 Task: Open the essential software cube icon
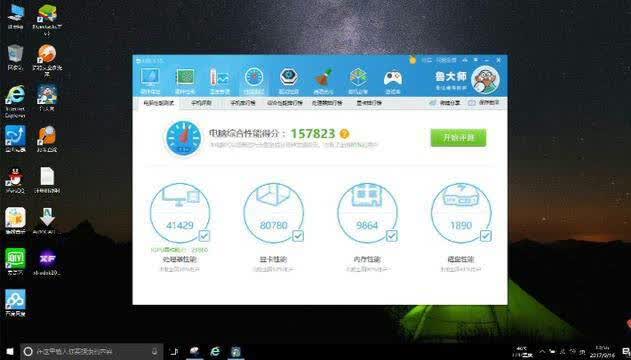coord(358,80)
